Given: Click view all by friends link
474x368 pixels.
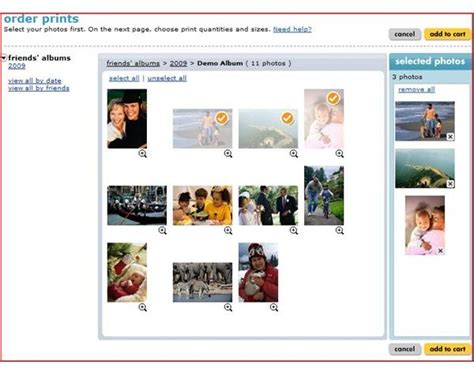Looking at the screenshot, I should (x=39, y=88).
